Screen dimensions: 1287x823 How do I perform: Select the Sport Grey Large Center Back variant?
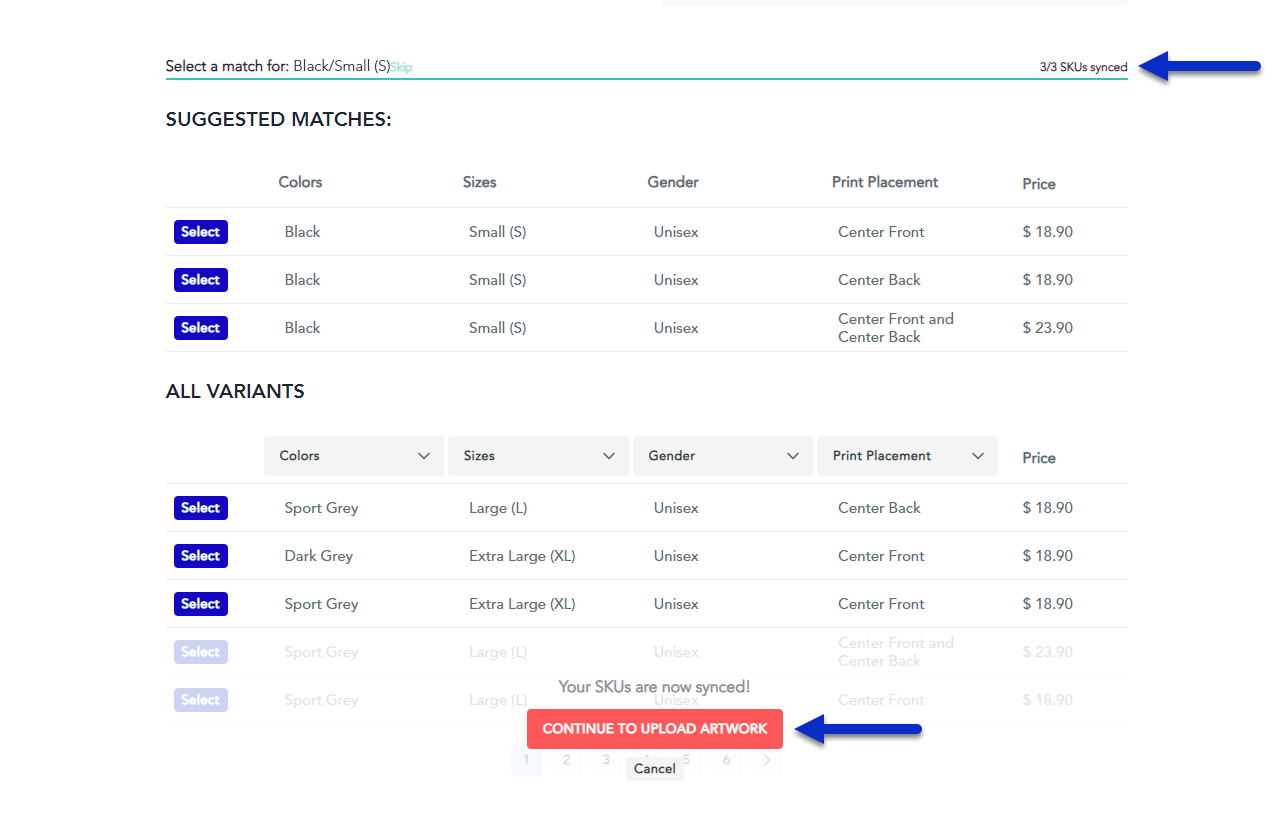tap(200, 507)
